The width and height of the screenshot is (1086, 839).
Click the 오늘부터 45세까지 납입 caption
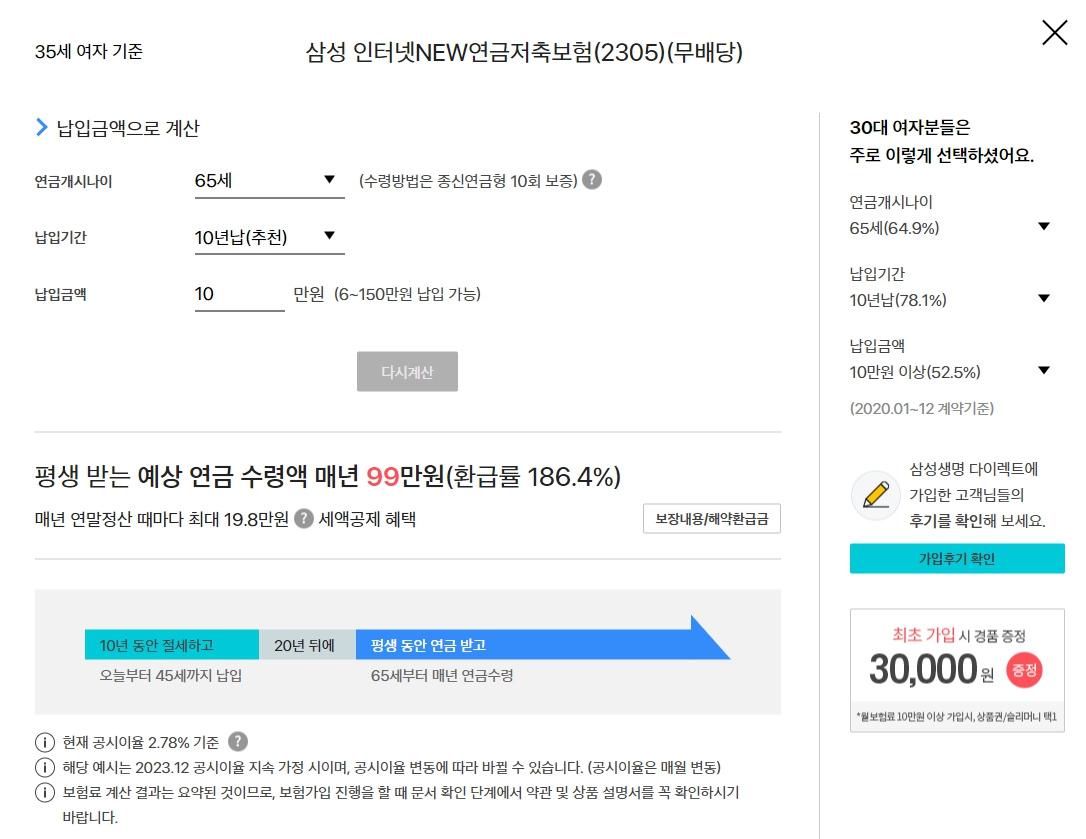click(x=170, y=675)
